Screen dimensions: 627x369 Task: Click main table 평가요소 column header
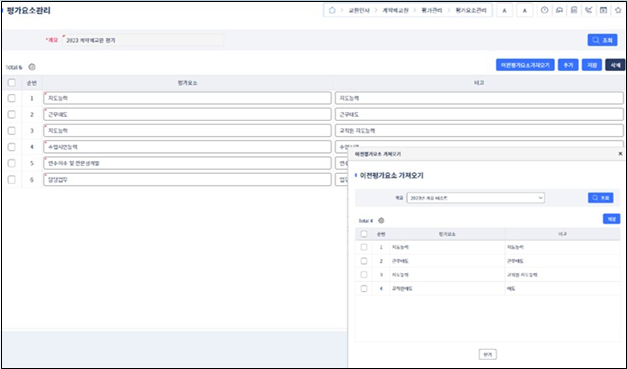tap(188, 83)
